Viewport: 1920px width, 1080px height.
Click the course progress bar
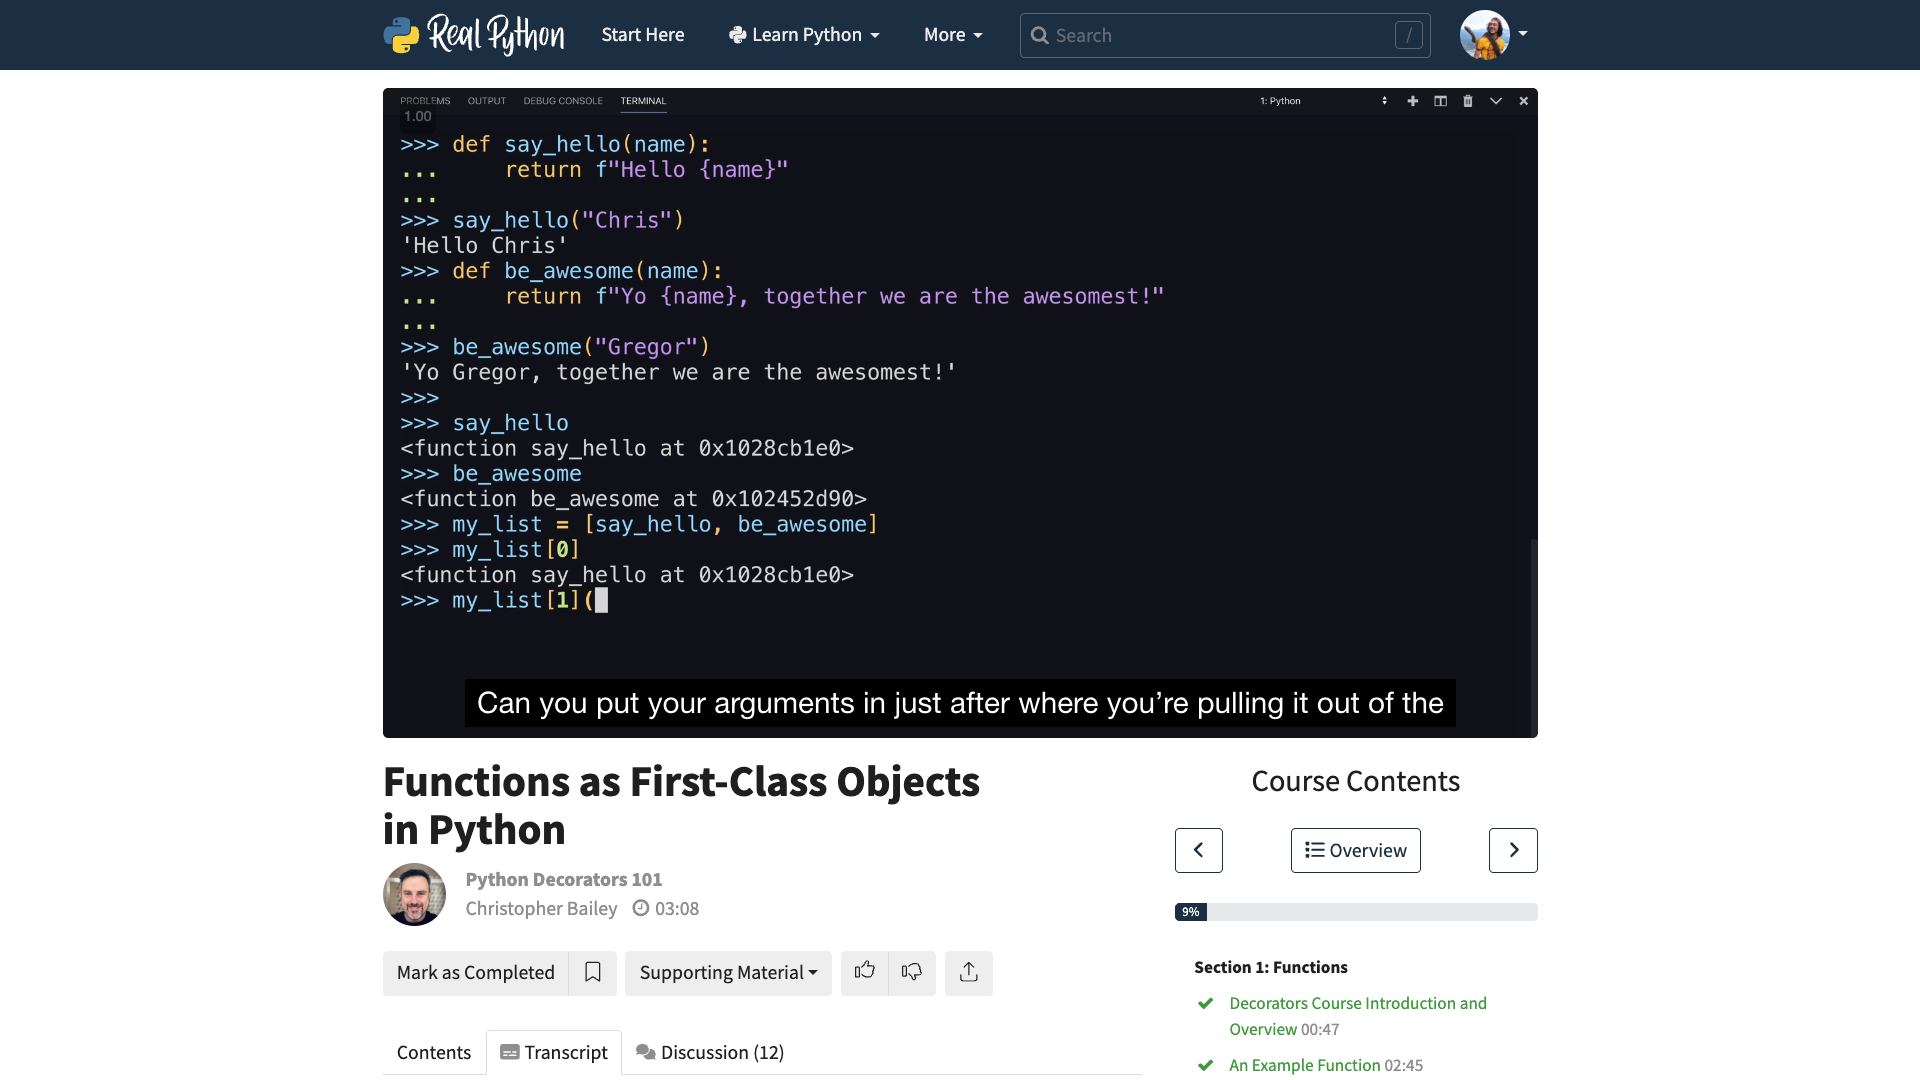[1355, 912]
